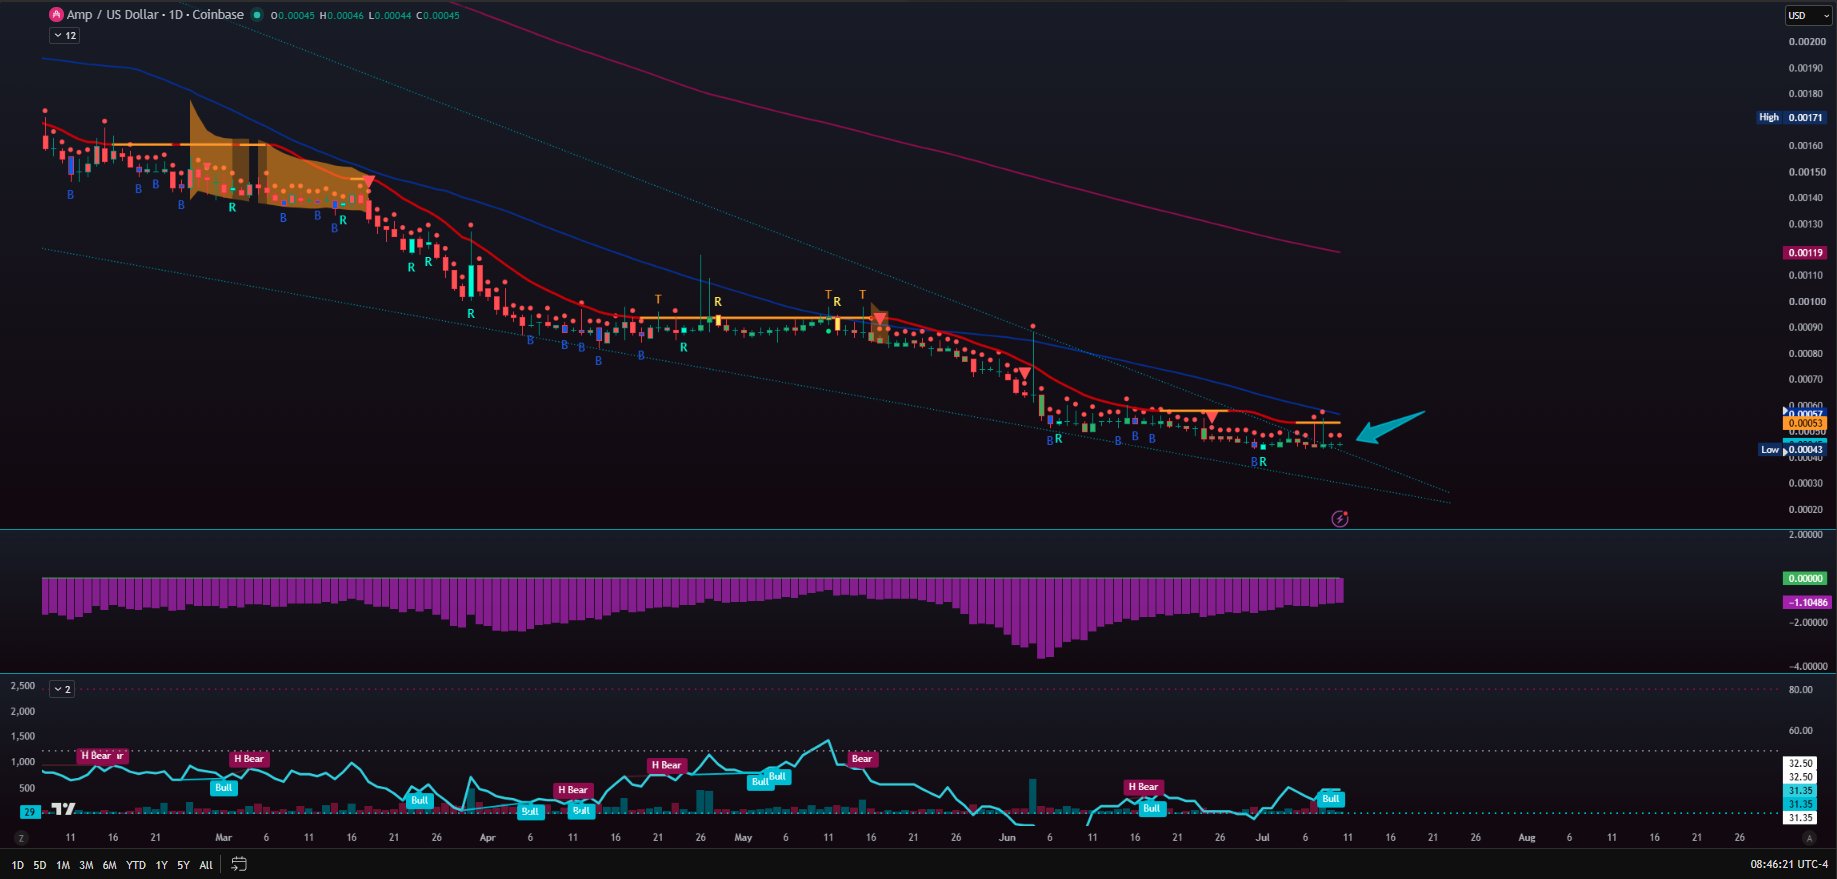Click the Jul label on the time axis
The image size is (1837, 879).
click(x=1263, y=838)
